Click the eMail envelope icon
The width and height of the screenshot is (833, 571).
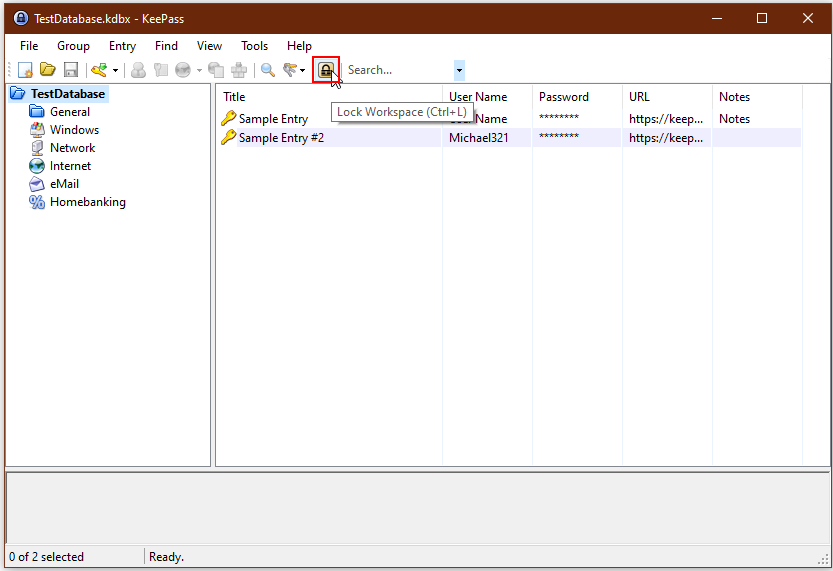click(x=37, y=184)
